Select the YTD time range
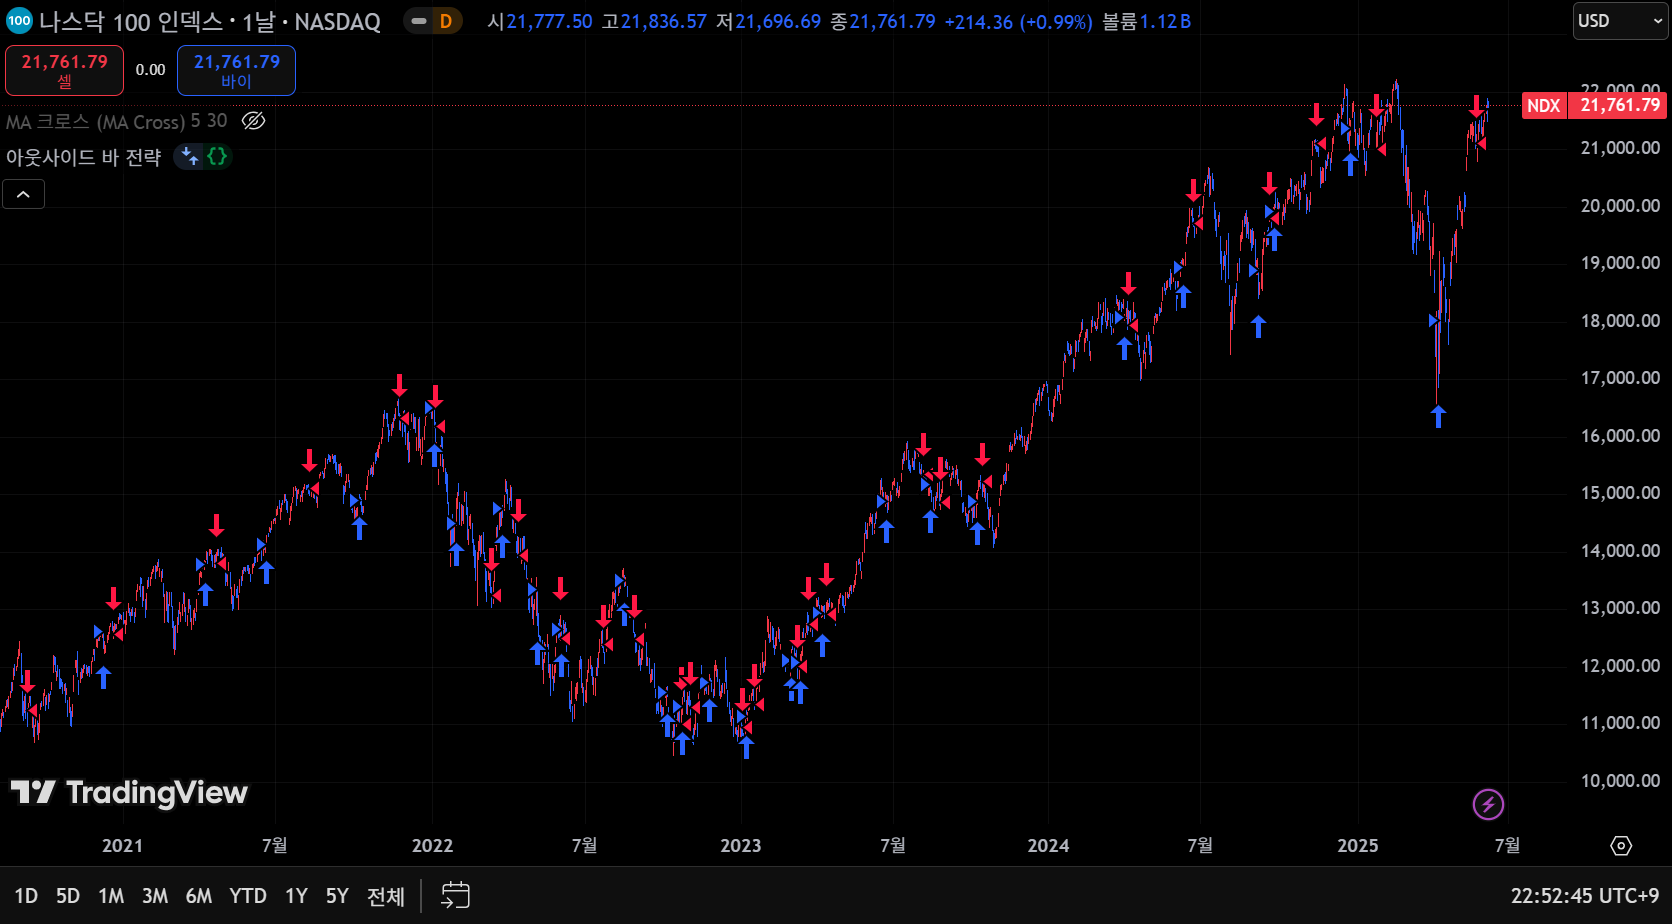Viewport: 1672px width, 924px height. click(x=248, y=896)
